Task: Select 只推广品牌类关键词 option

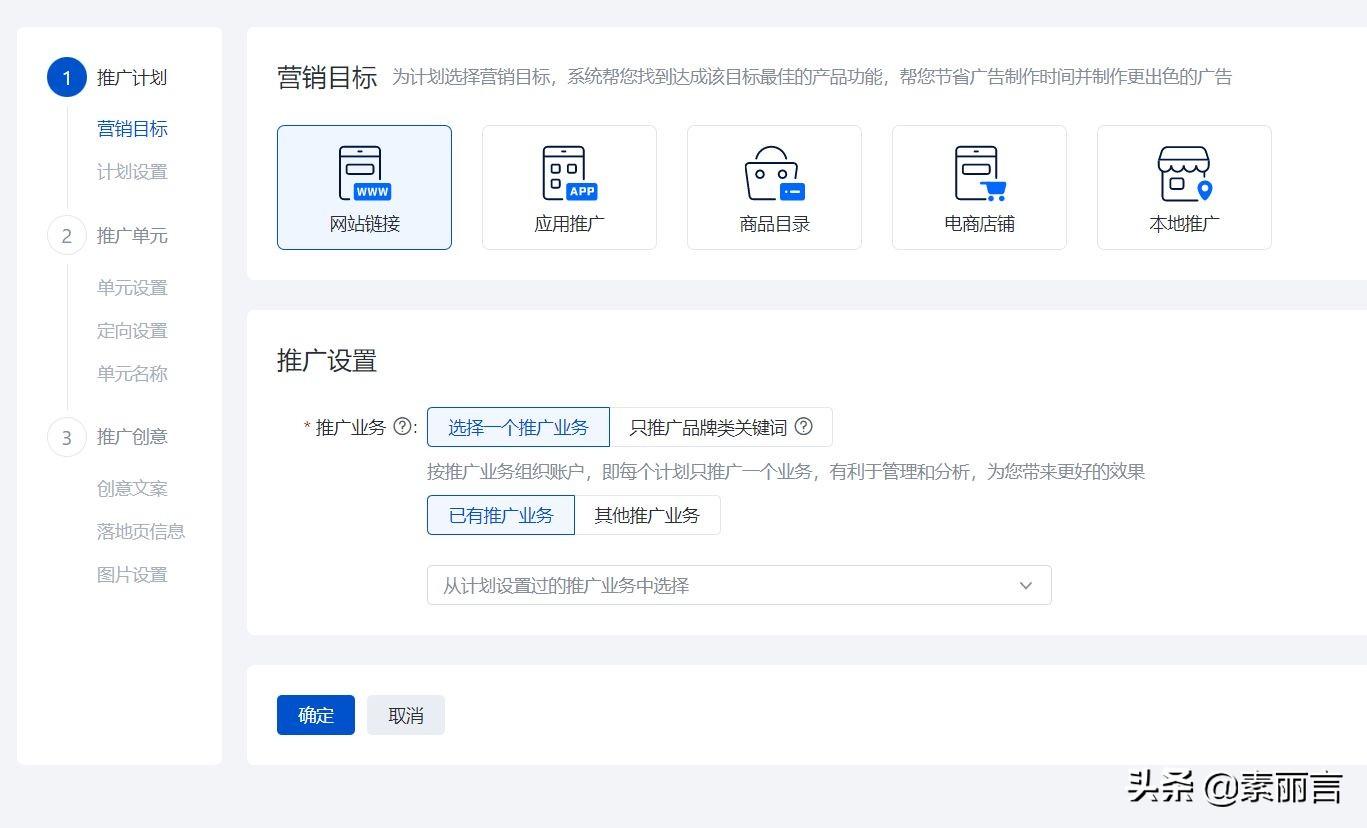Action: [x=721, y=427]
